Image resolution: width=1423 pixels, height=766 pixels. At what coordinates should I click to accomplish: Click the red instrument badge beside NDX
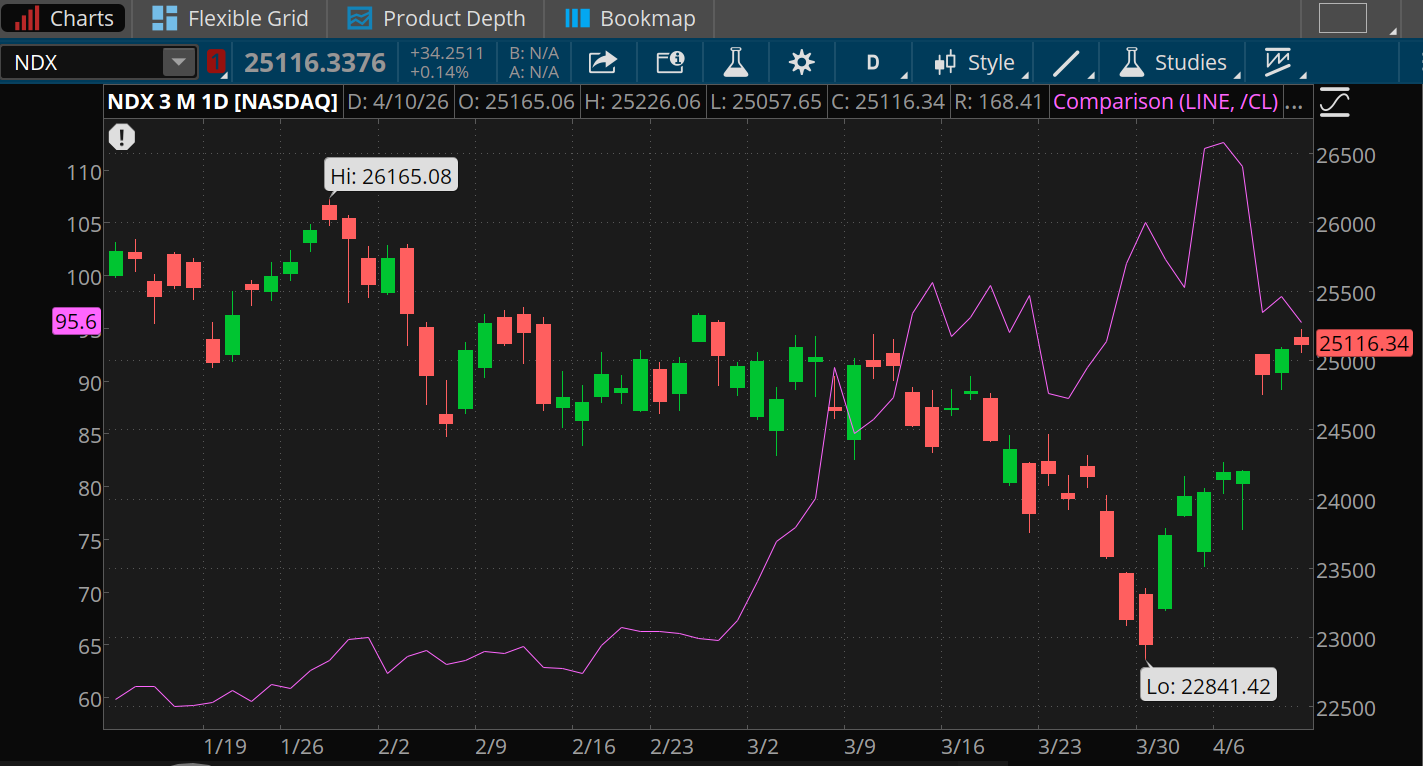216,61
